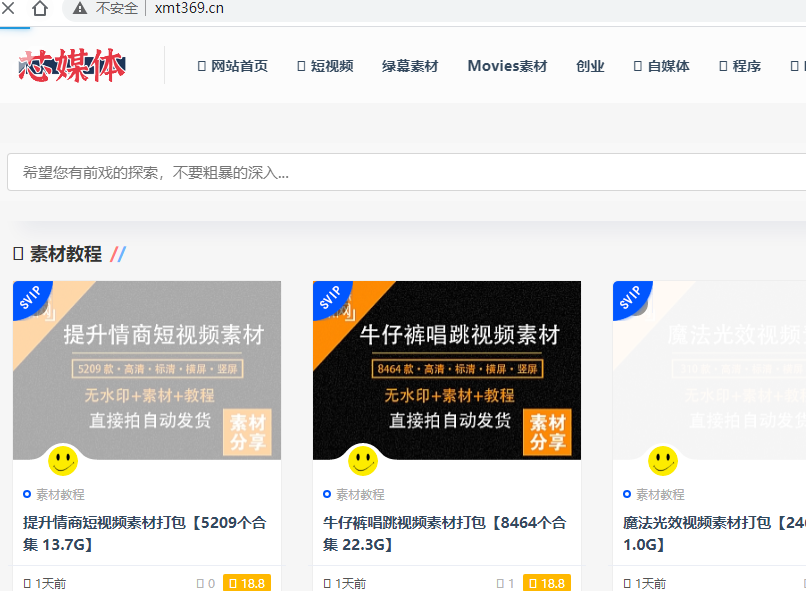Image resolution: width=806 pixels, height=591 pixels.
Task: Click the site logo in header
Action: [72, 66]
